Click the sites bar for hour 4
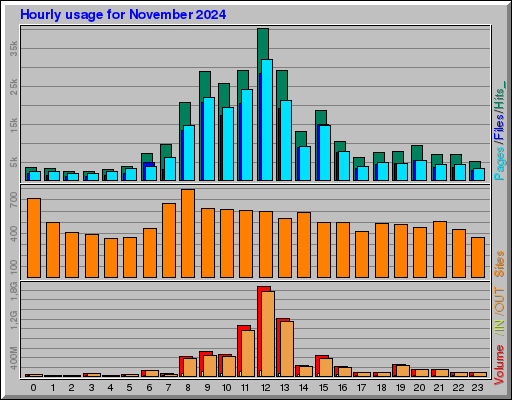This screenshot has width=512, height=400. pyautogui.click(x=111, y=258)
